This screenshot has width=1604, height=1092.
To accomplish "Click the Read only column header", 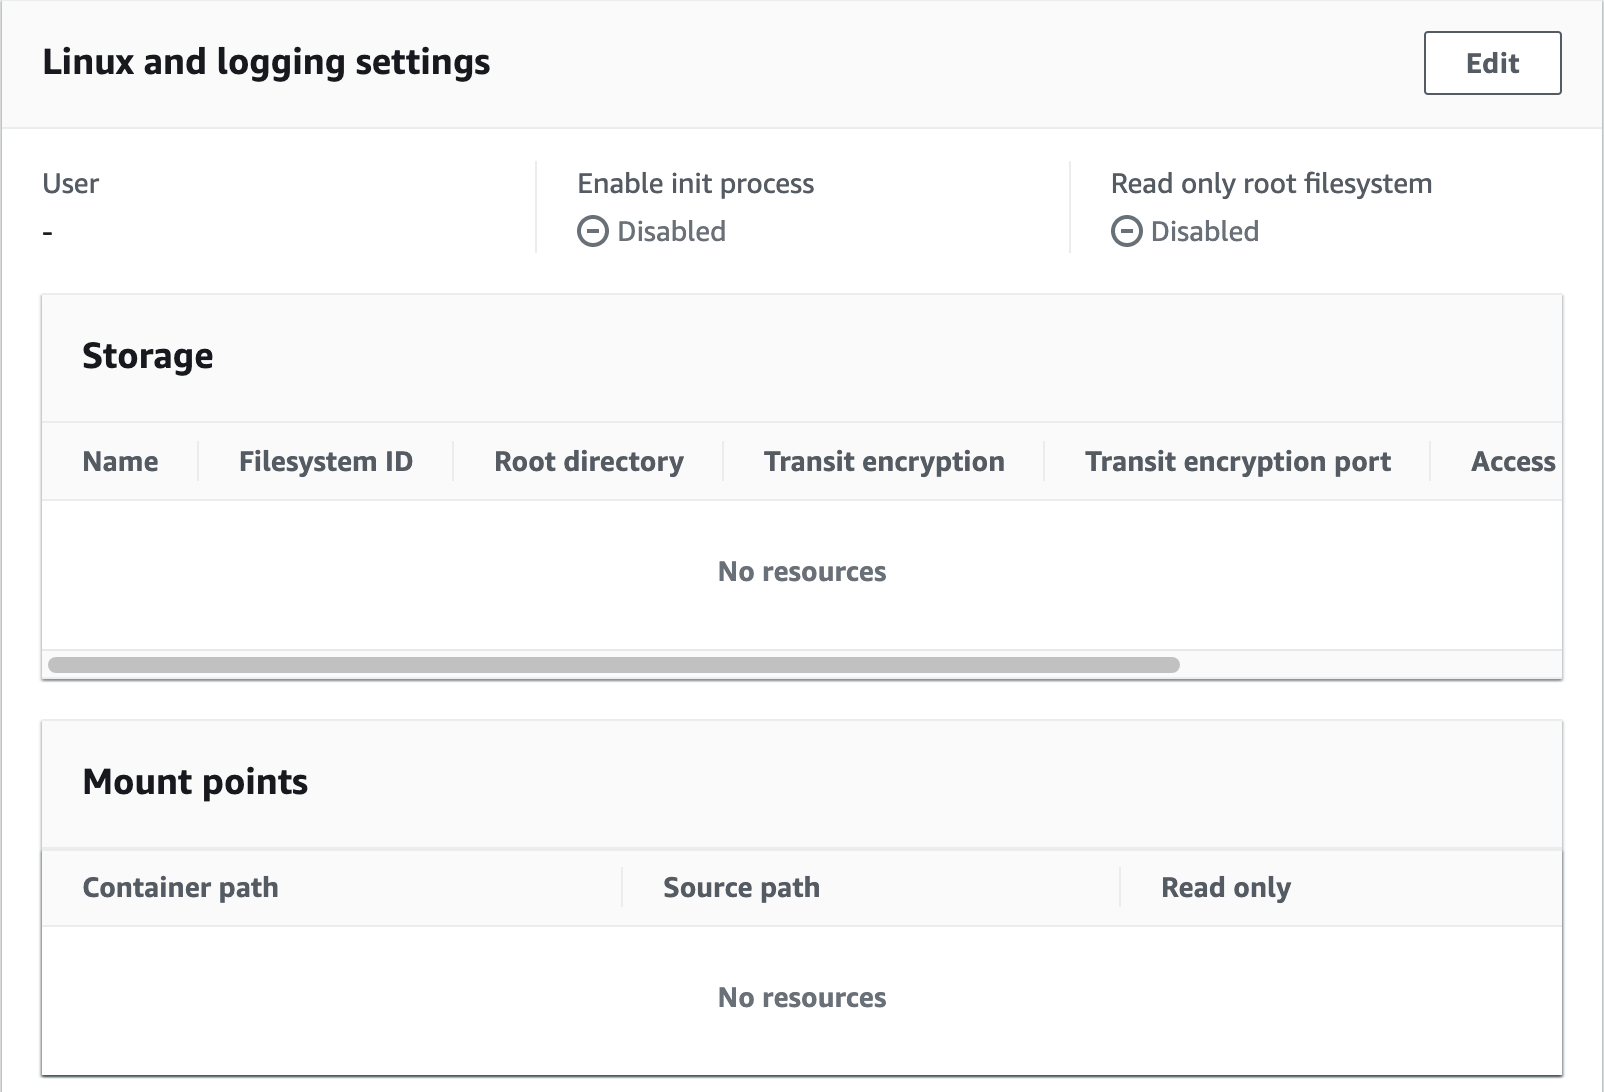I will tap(1225, 887).
